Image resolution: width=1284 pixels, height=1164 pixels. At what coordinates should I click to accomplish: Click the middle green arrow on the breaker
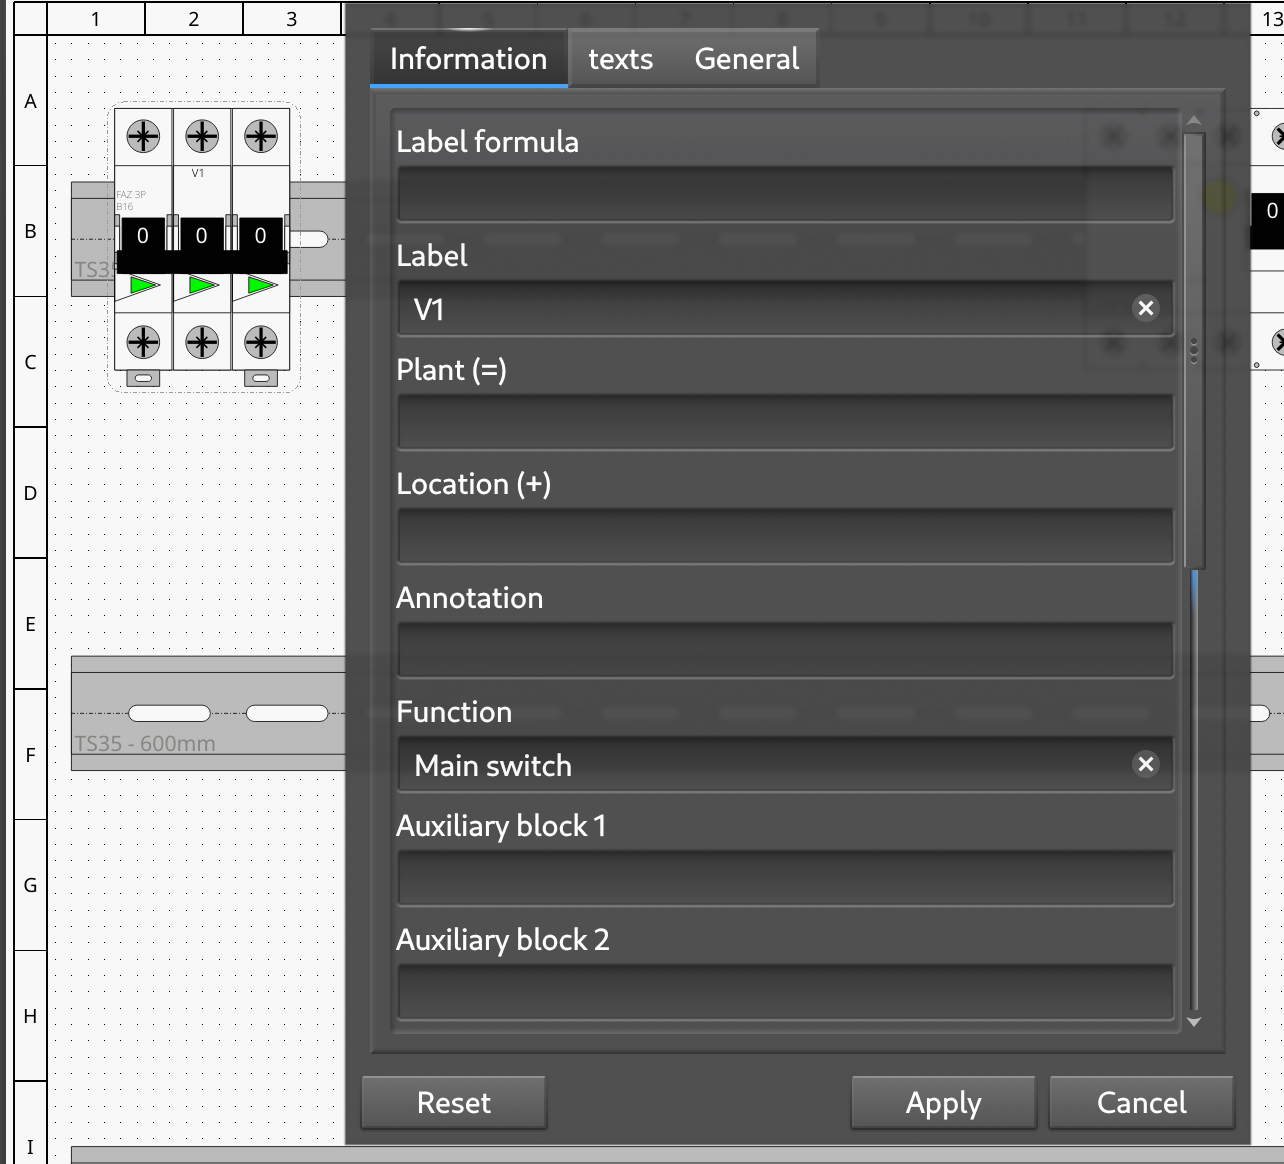pyautogui.click(x=203, y=286)
